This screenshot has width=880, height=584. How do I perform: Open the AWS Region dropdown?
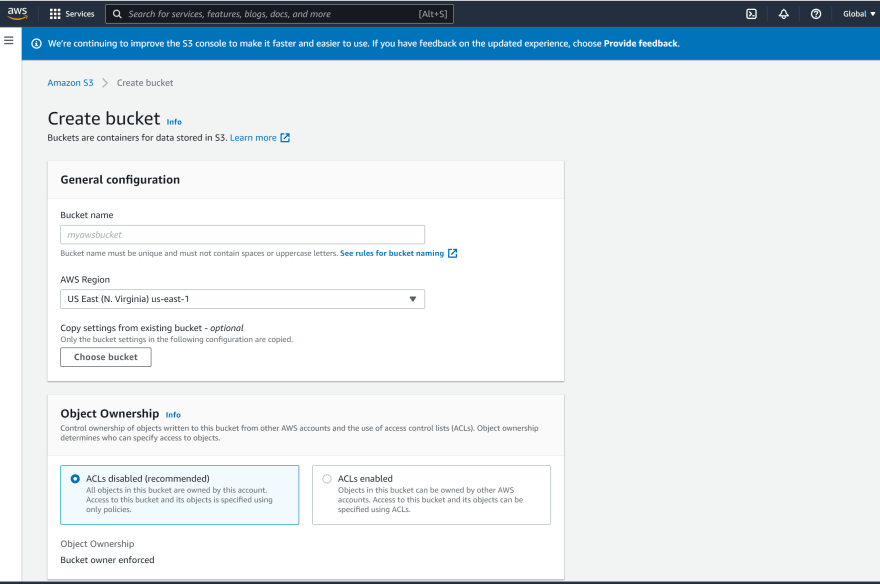tap(242, 299)
